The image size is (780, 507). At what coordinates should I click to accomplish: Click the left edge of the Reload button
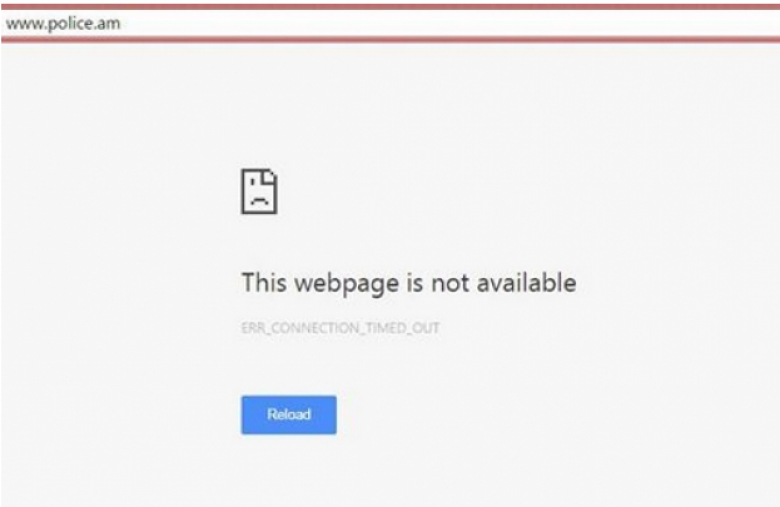pos(244,414)
